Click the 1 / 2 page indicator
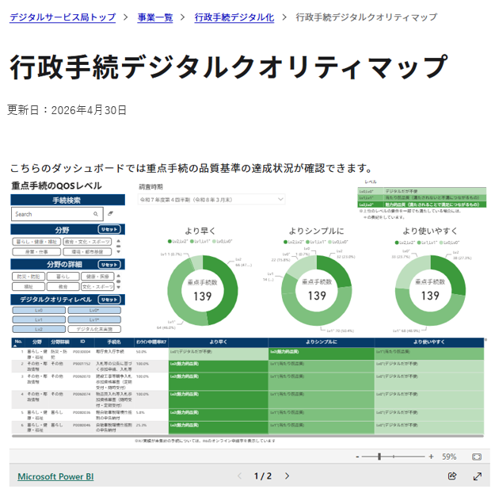Image resolution: width=495 pixels, height=489 pixels. tap(263, 476)
